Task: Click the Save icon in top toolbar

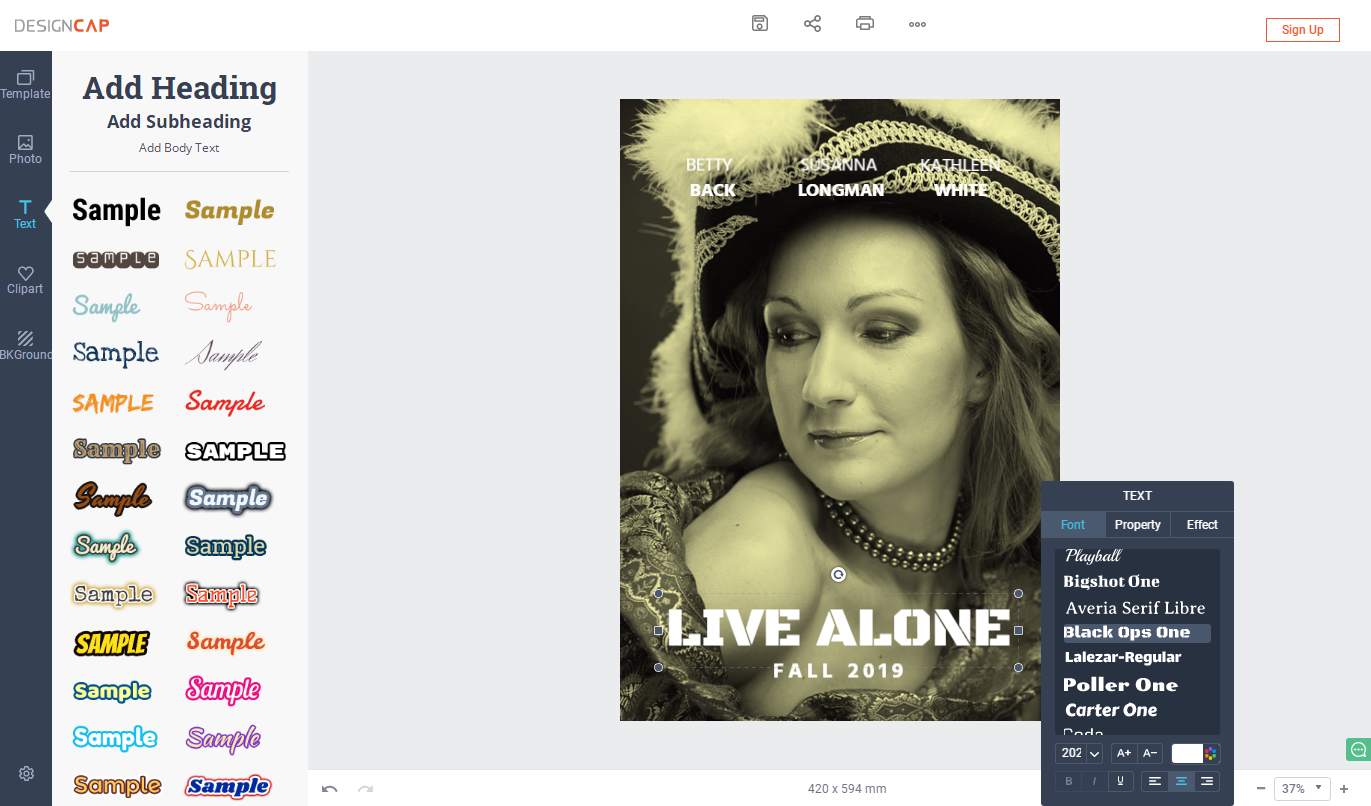Action: (760, 23)
